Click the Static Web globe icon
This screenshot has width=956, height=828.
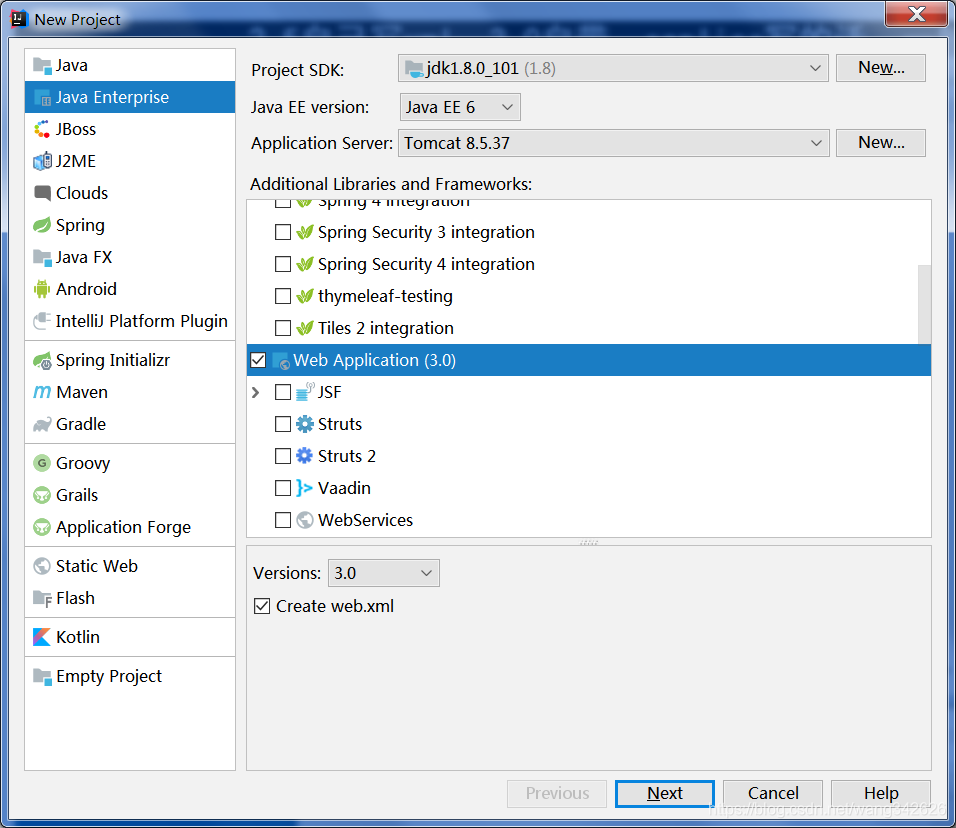click(42, 566)
